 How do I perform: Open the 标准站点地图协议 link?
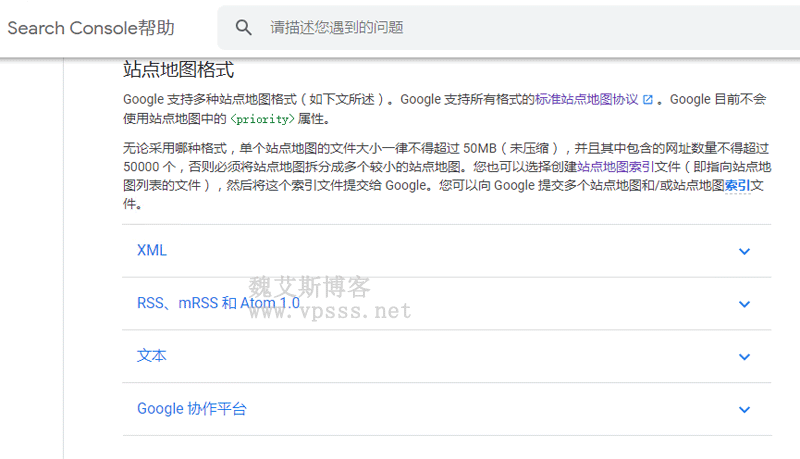(587, 99)
